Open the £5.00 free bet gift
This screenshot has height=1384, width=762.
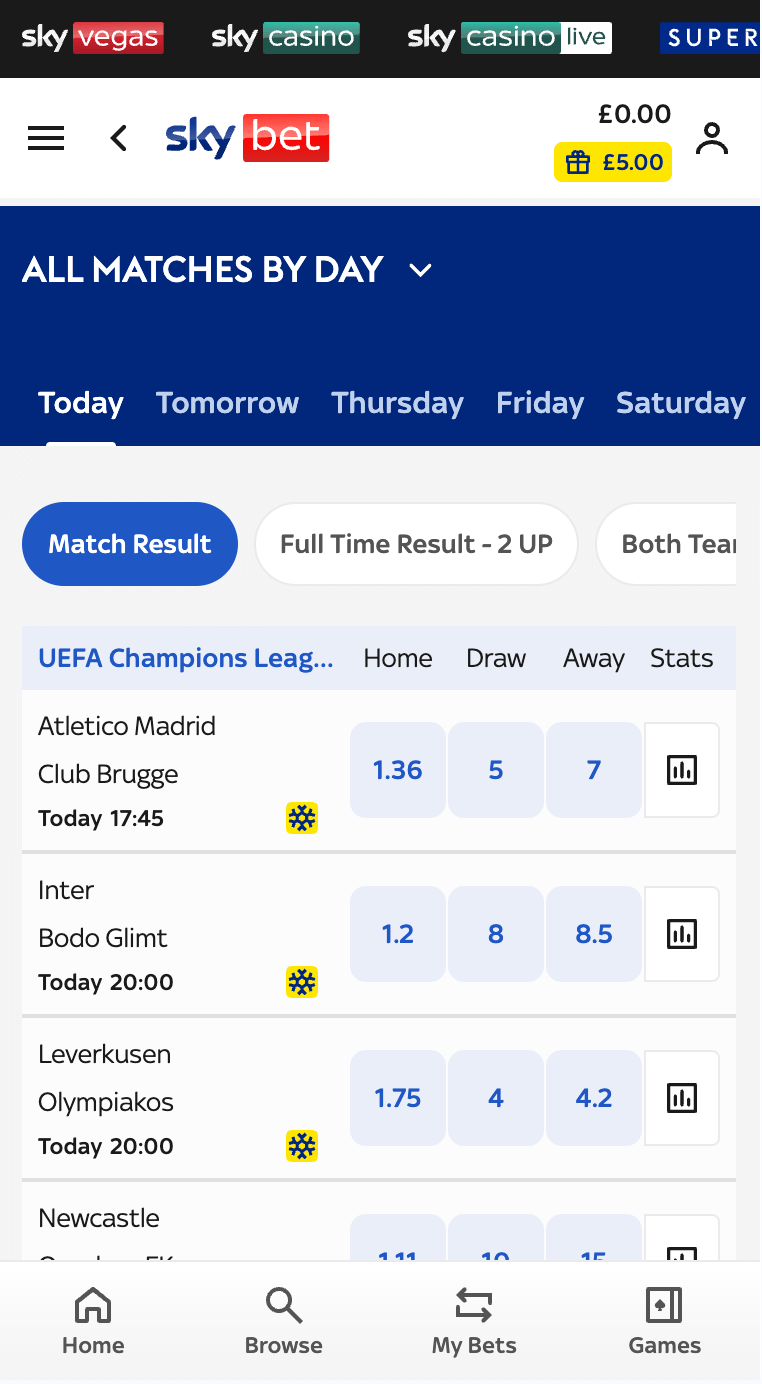(613, 162)
